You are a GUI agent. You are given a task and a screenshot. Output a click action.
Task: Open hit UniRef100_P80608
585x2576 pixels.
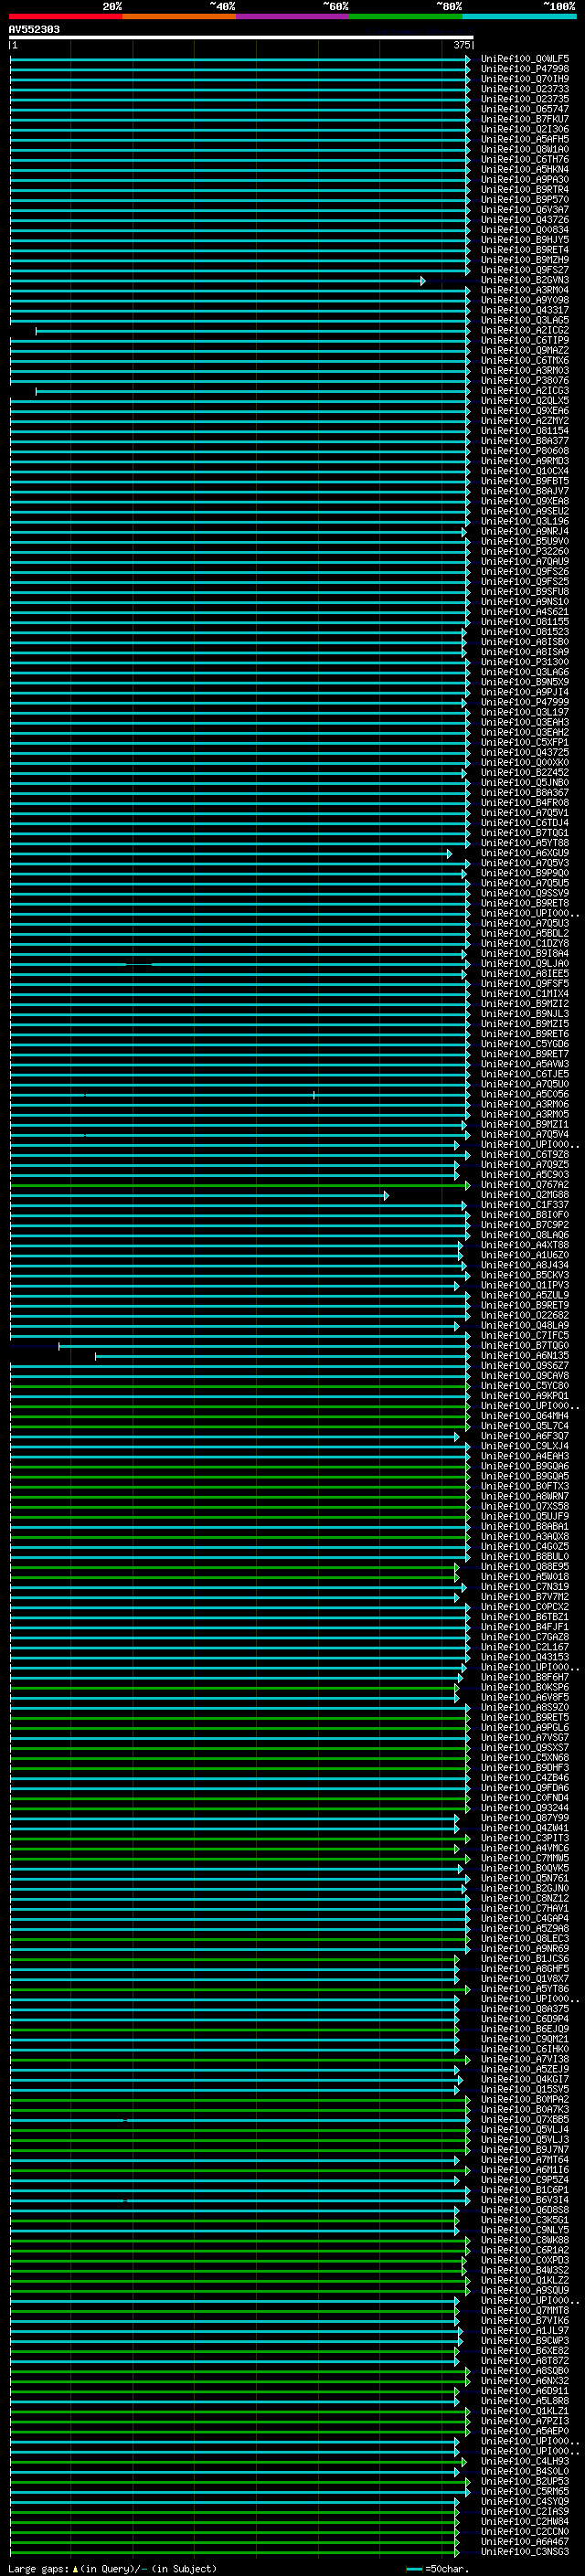tap(524, 451)
